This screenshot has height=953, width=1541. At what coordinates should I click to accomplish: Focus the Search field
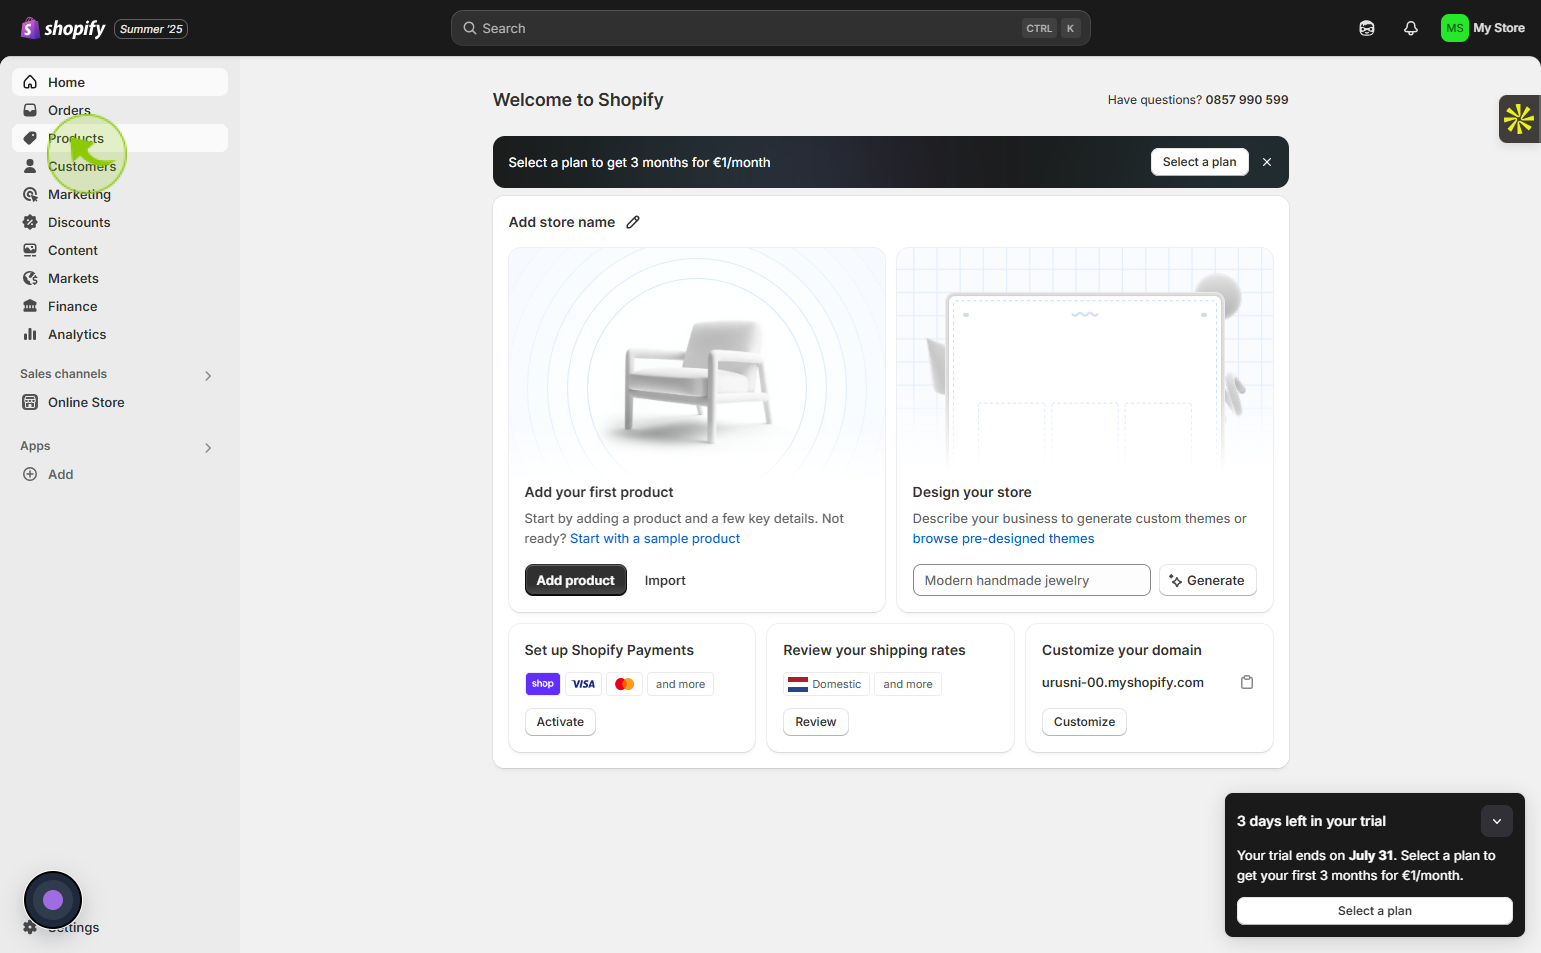pos(770,28)
